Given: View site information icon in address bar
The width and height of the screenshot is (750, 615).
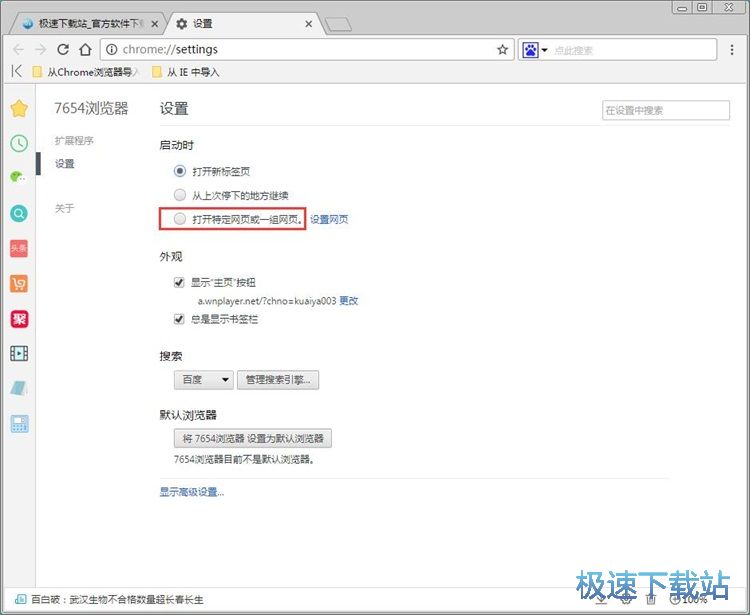Looking at the screenshot, I should click(x=111, y=50).
